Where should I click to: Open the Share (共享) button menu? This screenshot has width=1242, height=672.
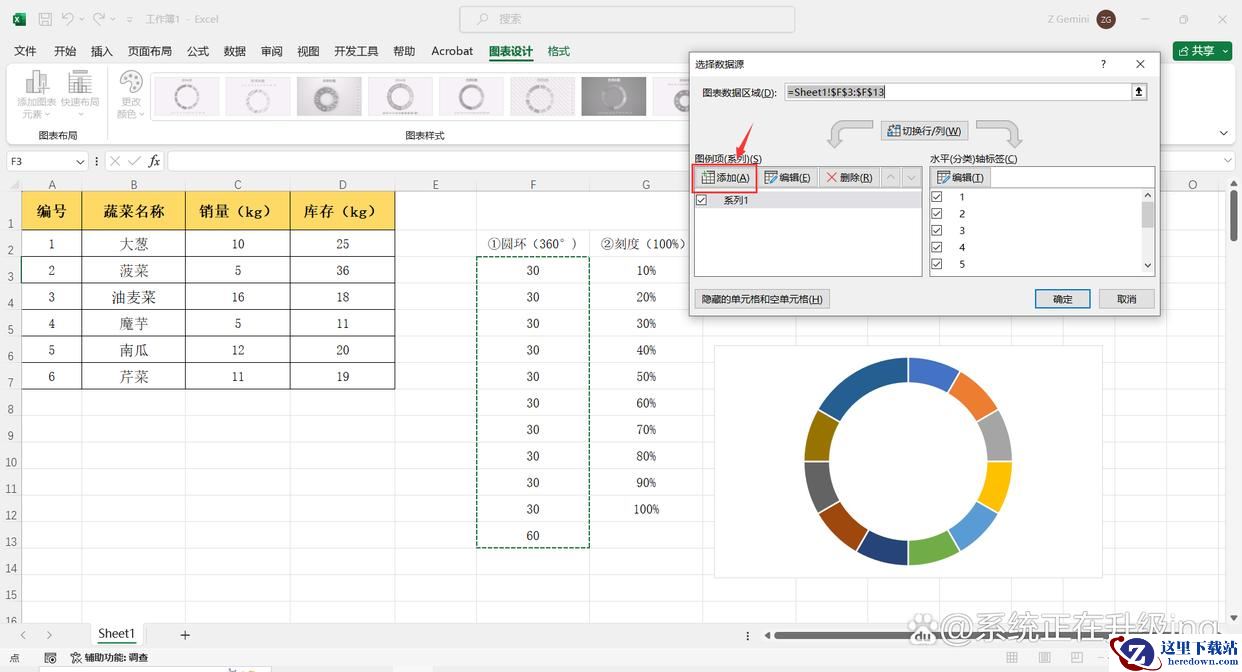(x=1202, y=51)
